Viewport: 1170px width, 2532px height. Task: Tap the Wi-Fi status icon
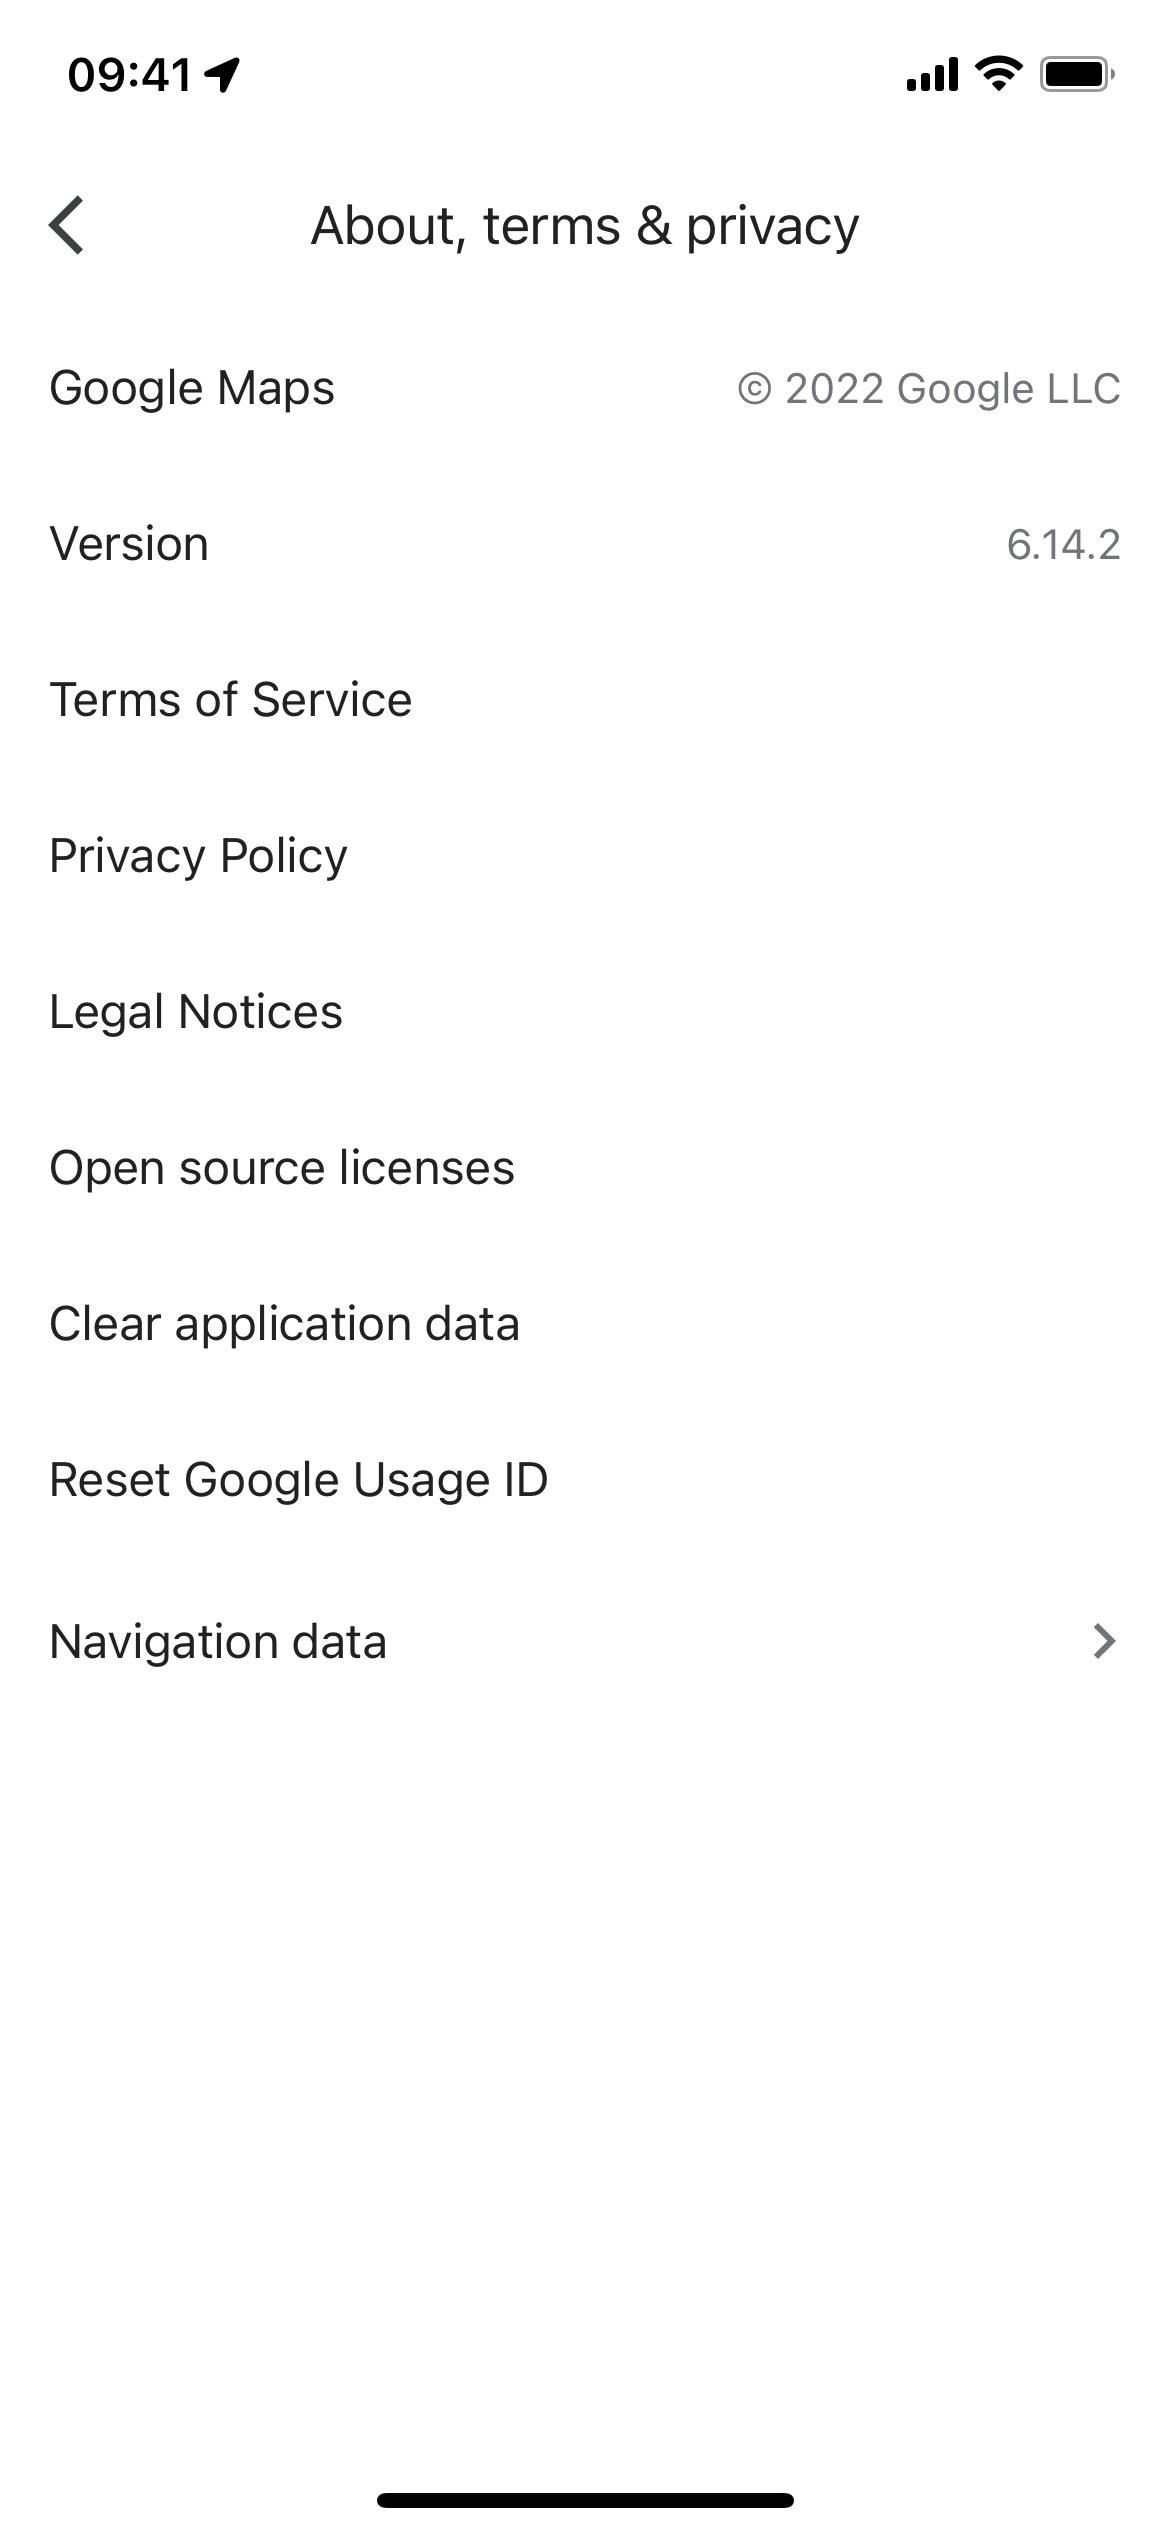point(998,73)
